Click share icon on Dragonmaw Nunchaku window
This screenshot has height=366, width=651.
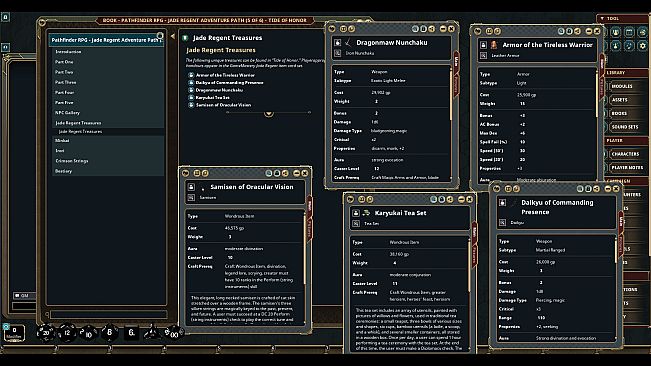432,29
